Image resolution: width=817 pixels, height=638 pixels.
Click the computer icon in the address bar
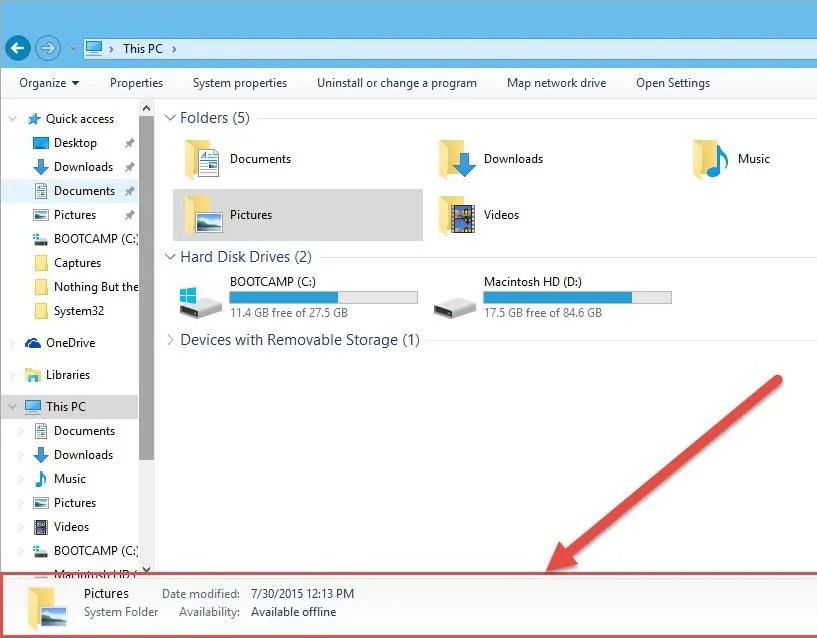tap(94, 48)
